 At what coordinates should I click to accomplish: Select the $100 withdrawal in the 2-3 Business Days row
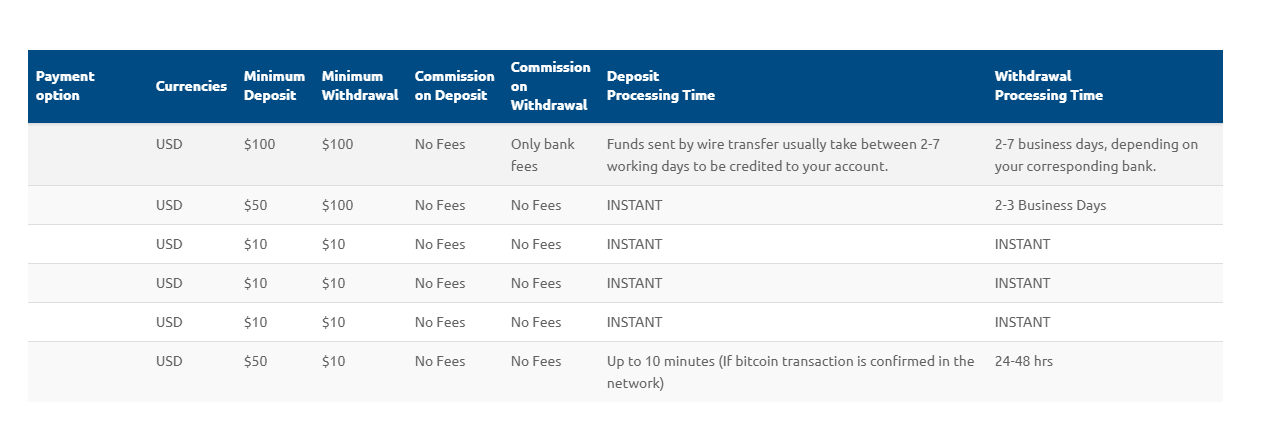point(338,205)
